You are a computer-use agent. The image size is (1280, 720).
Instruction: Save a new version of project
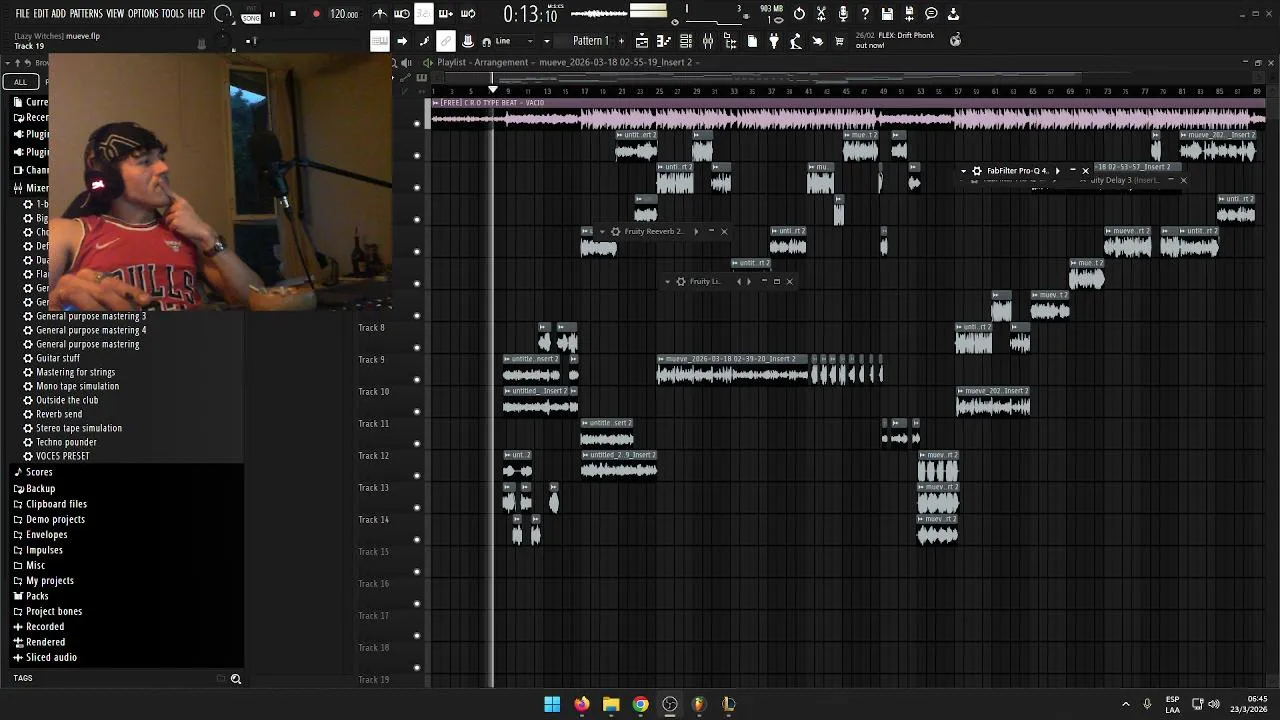click(x=910, y=14)
